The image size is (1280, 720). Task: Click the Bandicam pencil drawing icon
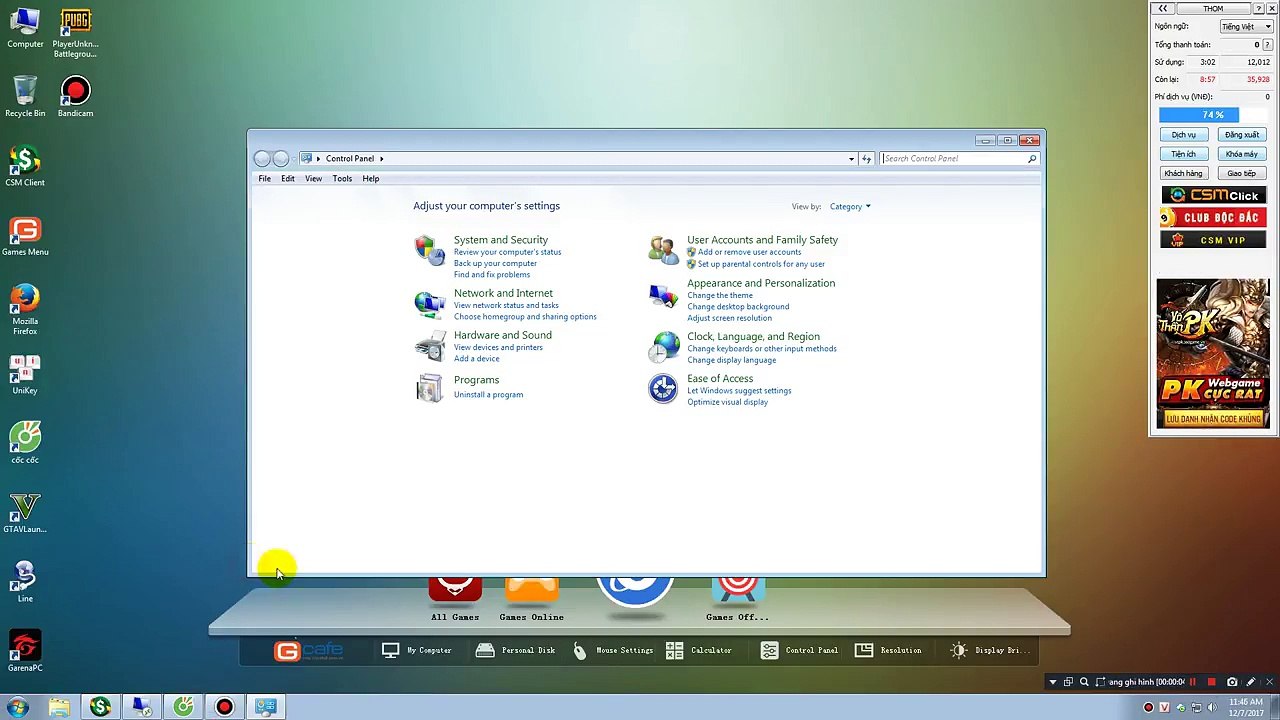(x=1250, y=682)
